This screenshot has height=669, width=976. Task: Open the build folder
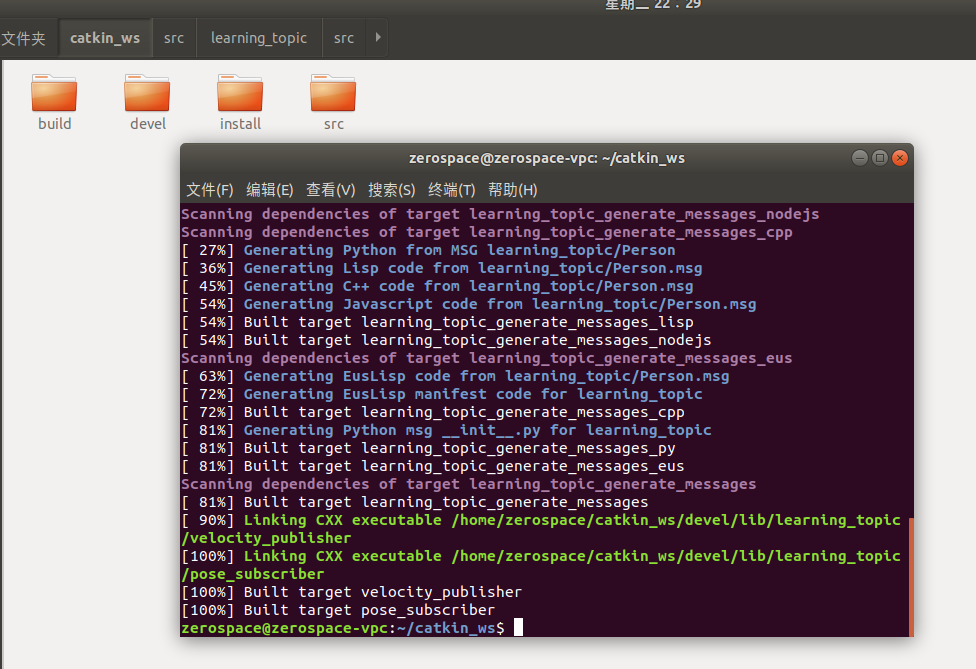click(54, 102)
